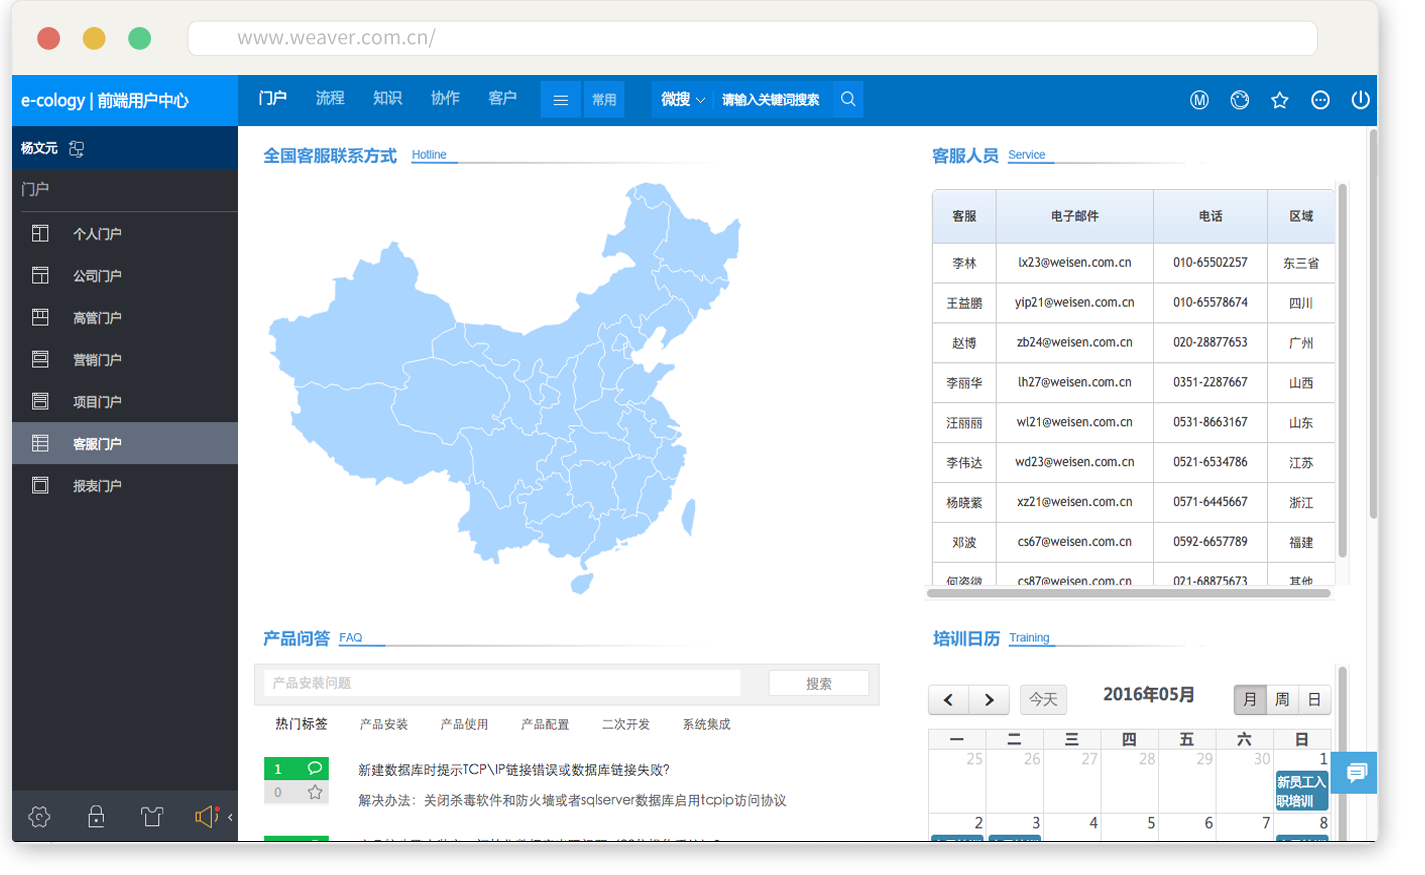This screenshot has height=875, width=1425.
Task: Select 营销门户 in the sidebar
Action: coord(97,360)
